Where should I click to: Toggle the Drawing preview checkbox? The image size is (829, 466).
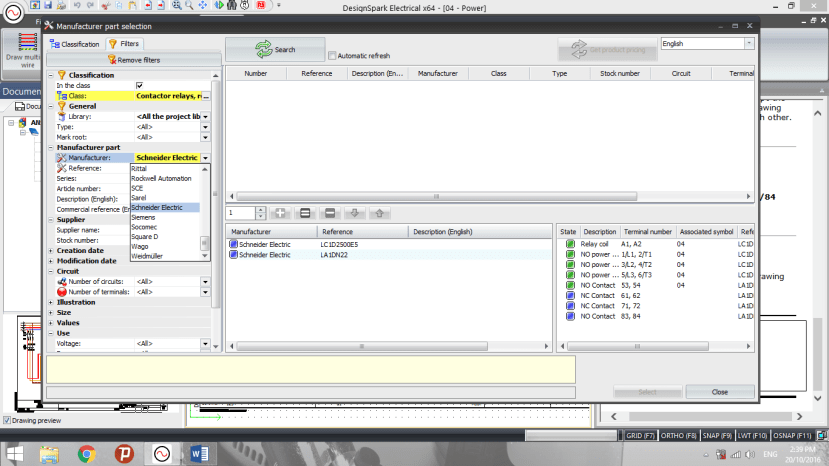click(7, 421)
